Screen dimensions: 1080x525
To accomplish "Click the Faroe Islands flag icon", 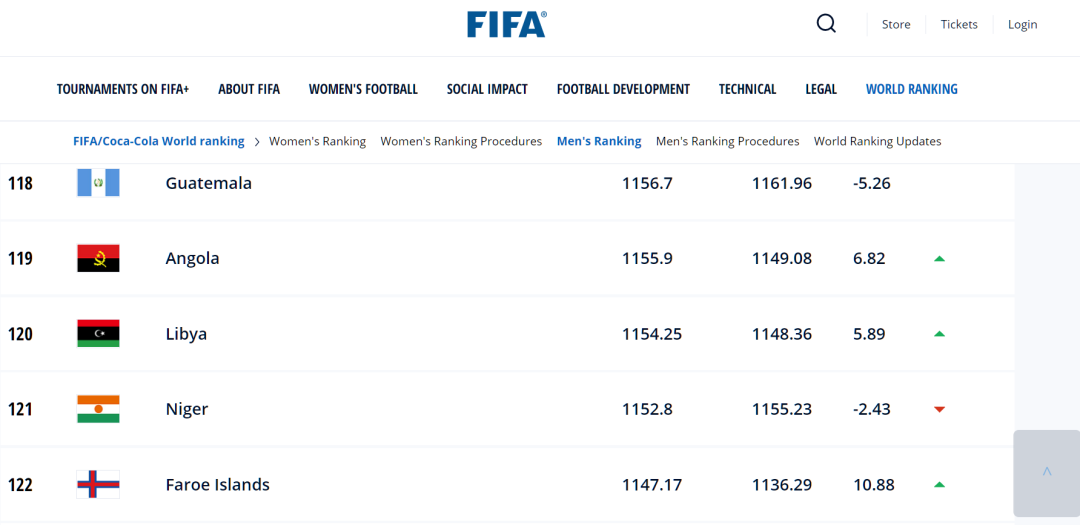I will (98, 484).
